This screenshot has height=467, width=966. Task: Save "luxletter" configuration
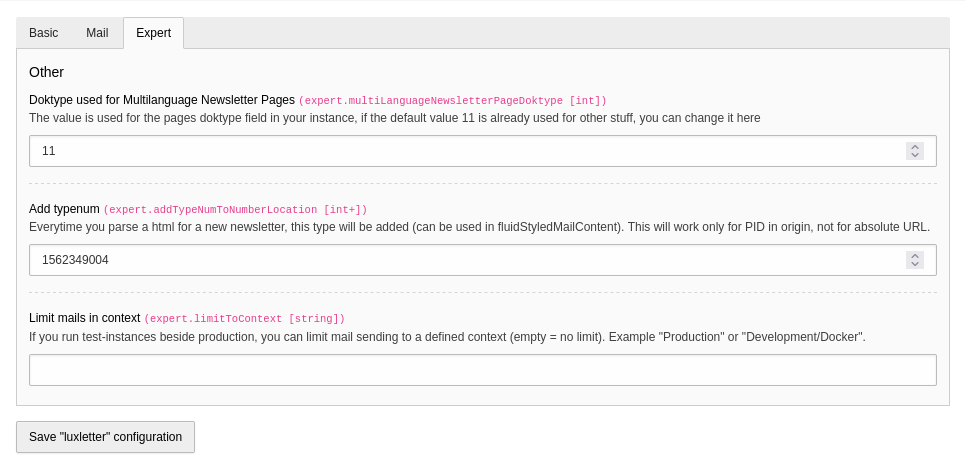coord(105,437)
